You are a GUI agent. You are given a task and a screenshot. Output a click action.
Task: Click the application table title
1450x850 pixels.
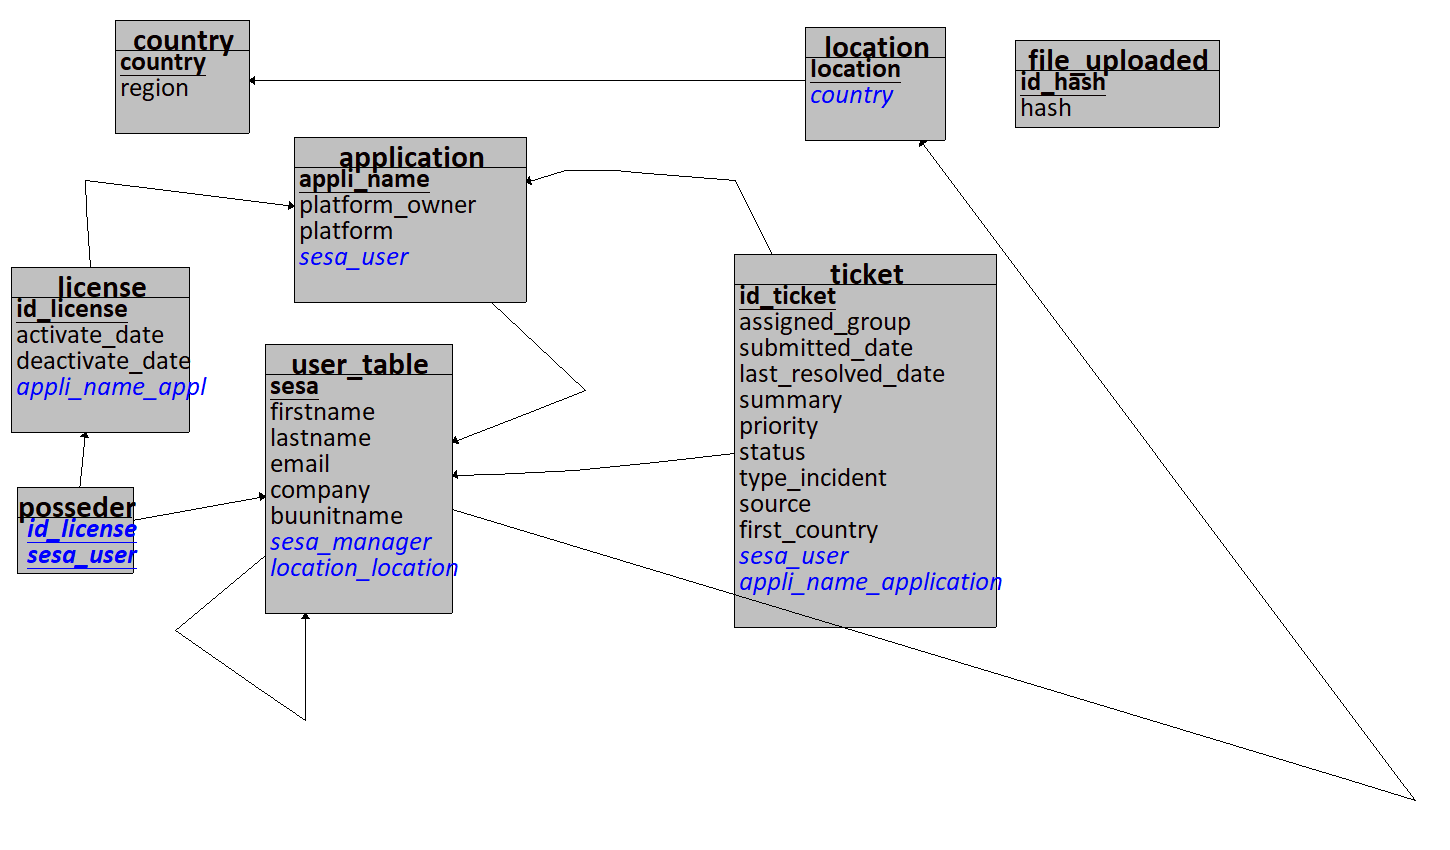411,157
